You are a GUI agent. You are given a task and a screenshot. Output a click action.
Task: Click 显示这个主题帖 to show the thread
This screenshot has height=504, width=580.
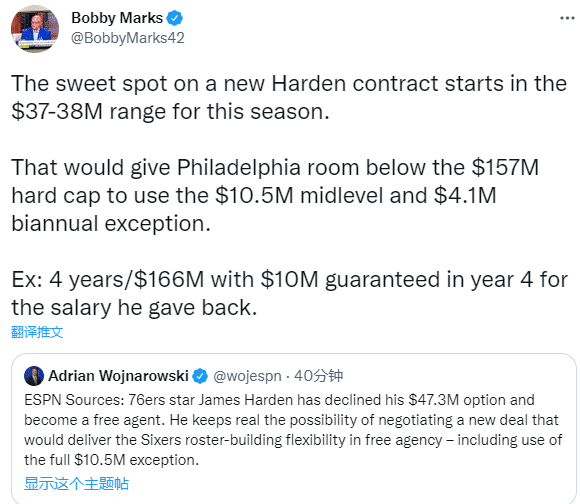click(77, 483)
